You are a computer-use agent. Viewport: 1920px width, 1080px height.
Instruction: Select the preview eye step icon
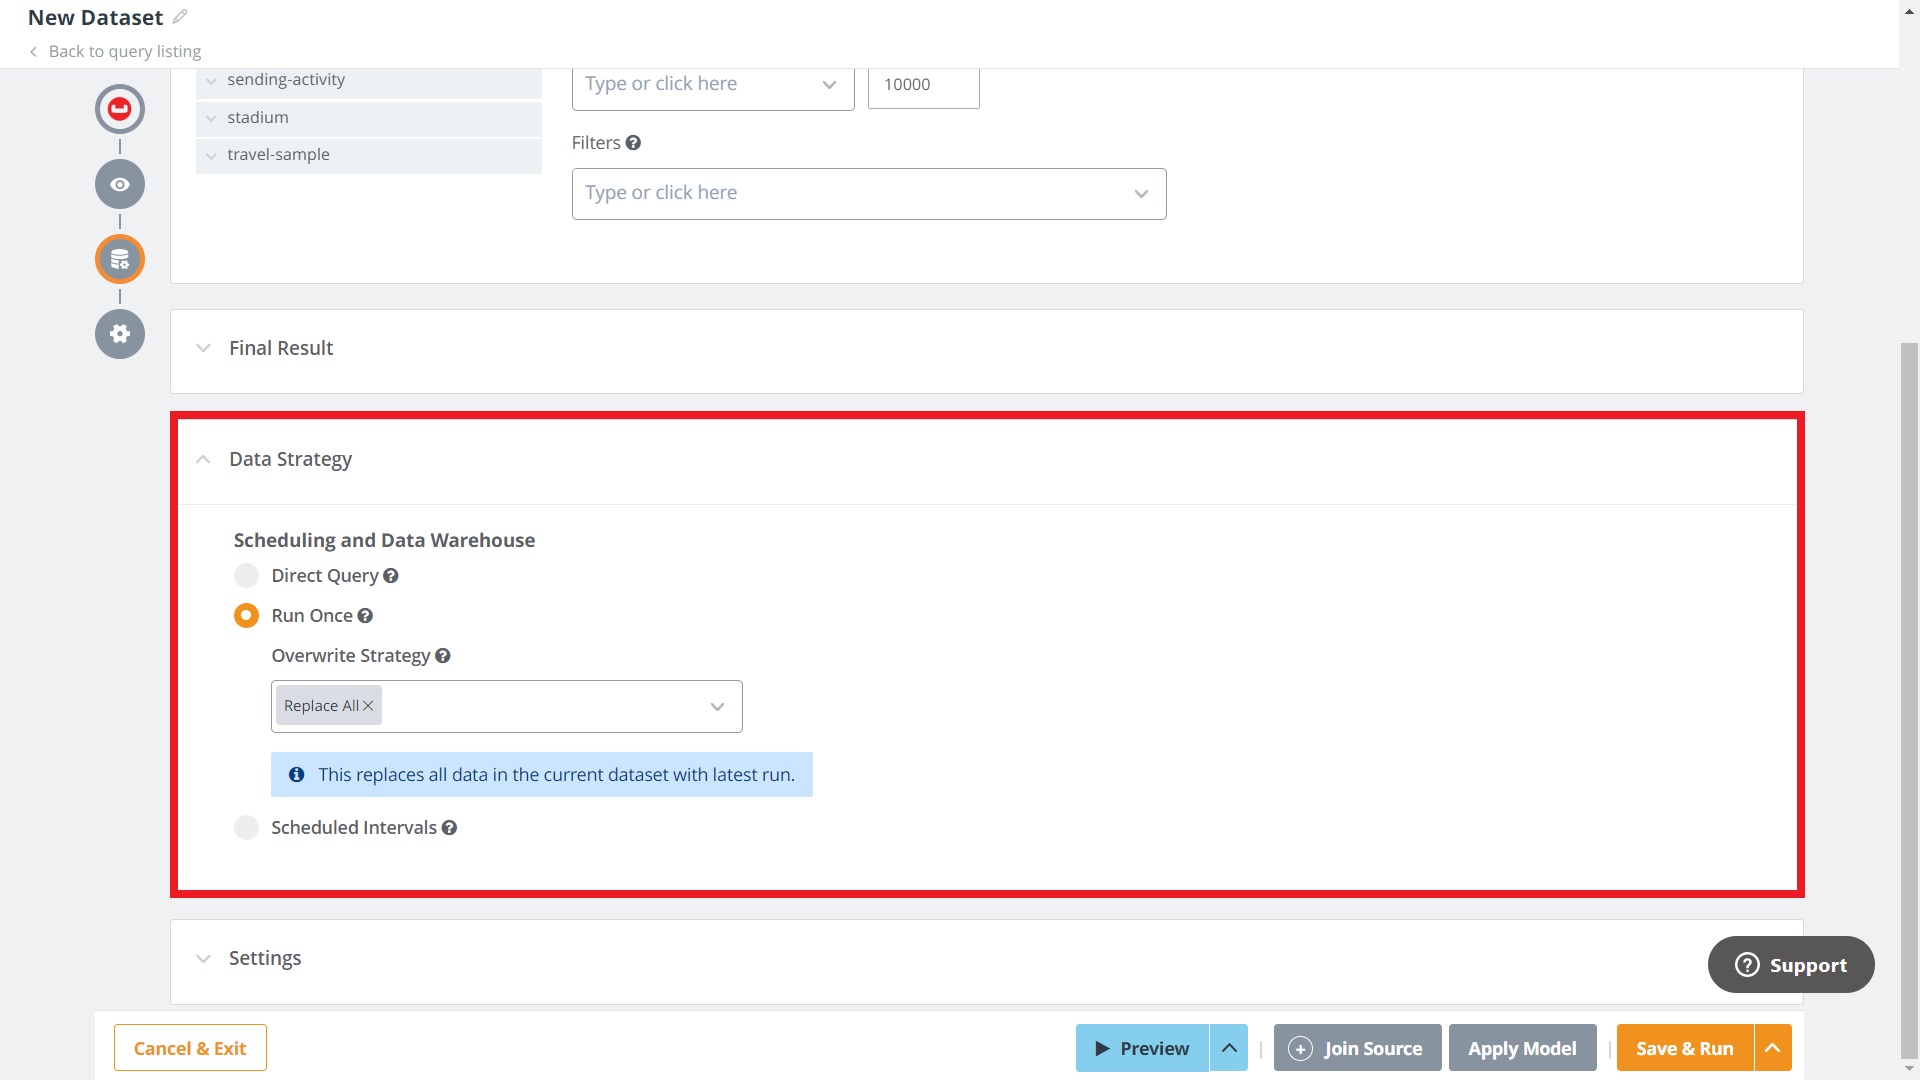pos(119,184)
